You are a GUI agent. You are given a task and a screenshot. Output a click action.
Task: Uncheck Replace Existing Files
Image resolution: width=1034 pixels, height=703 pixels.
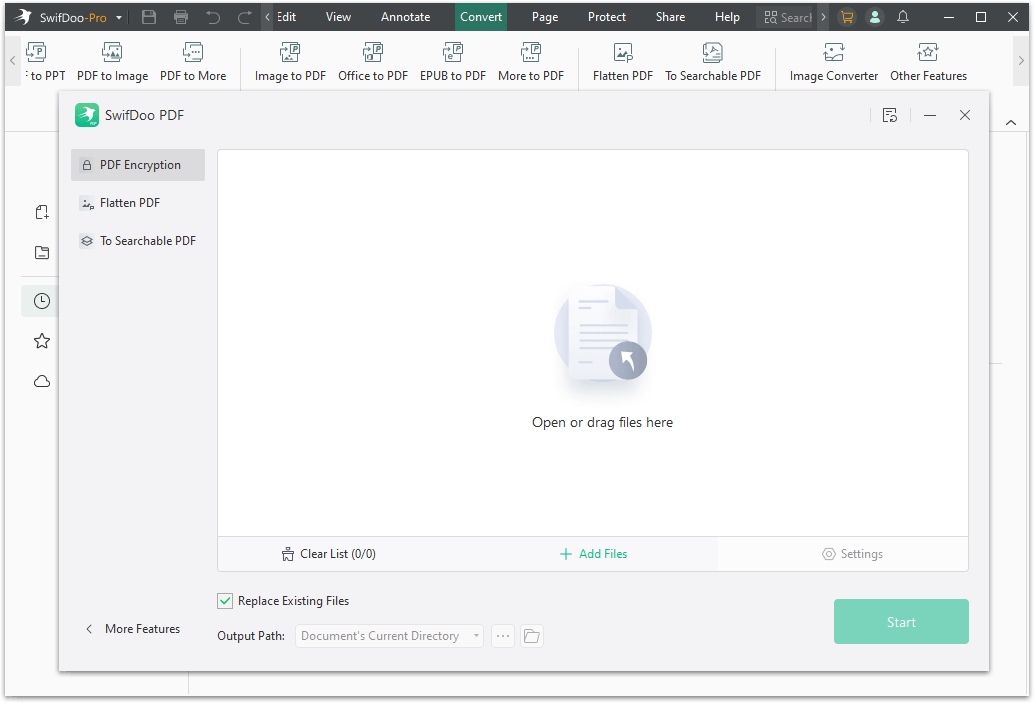(x=225, y=600)
